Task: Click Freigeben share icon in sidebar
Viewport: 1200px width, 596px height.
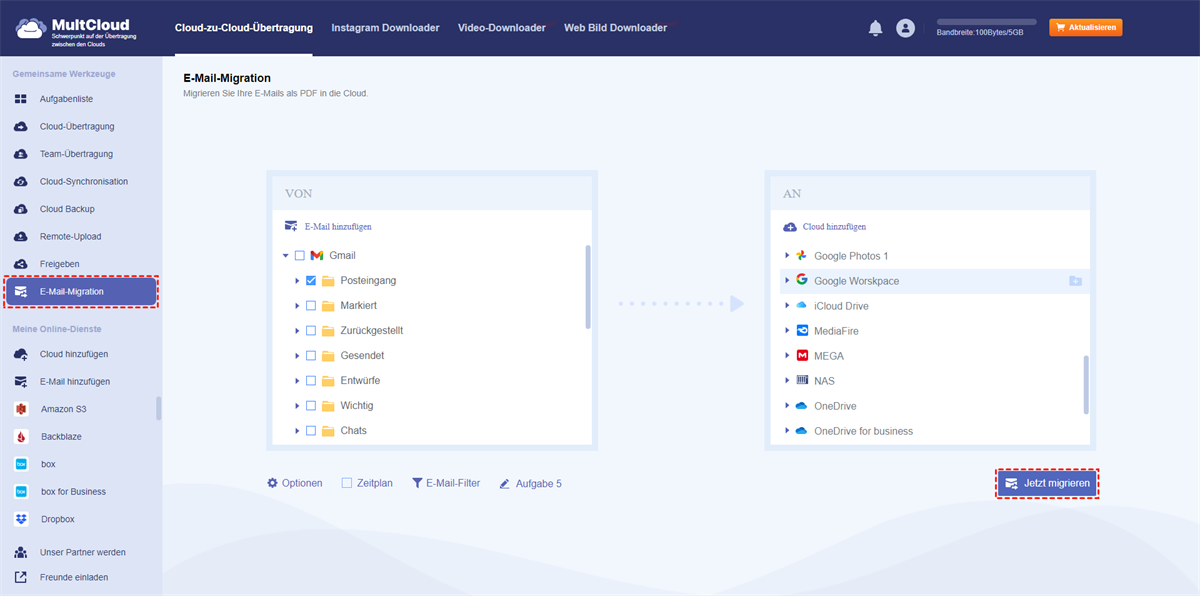Action: pyautogui.click(x=20, y=264)
